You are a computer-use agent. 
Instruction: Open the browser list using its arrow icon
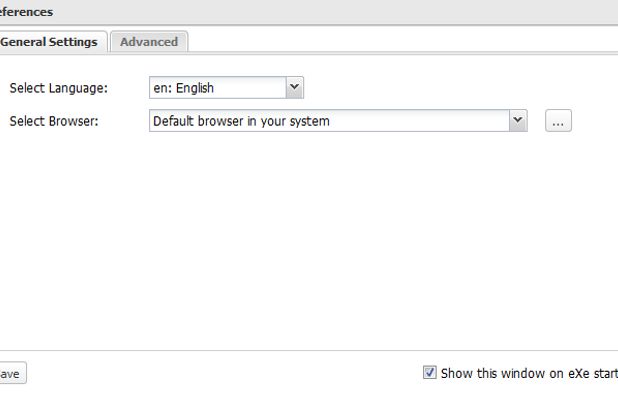pyautogui.click(x=518, y=121)
